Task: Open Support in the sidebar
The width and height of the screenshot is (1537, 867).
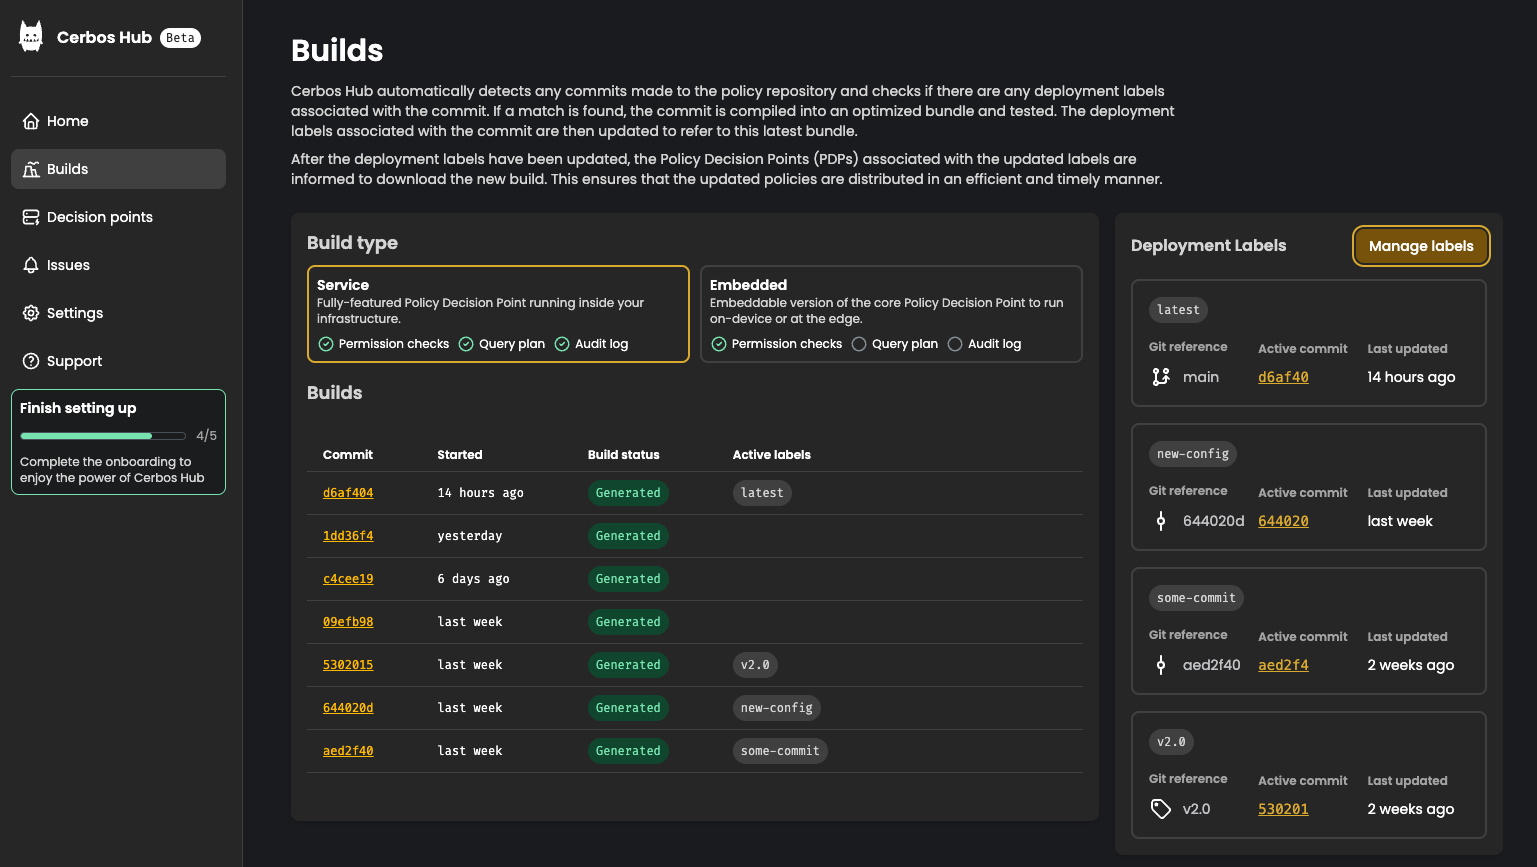Action: [118, 361]
